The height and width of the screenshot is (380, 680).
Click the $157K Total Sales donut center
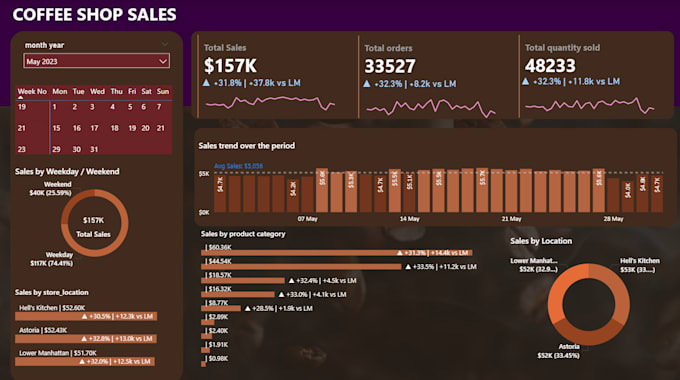pyautogui.click(x=93, y=227)
